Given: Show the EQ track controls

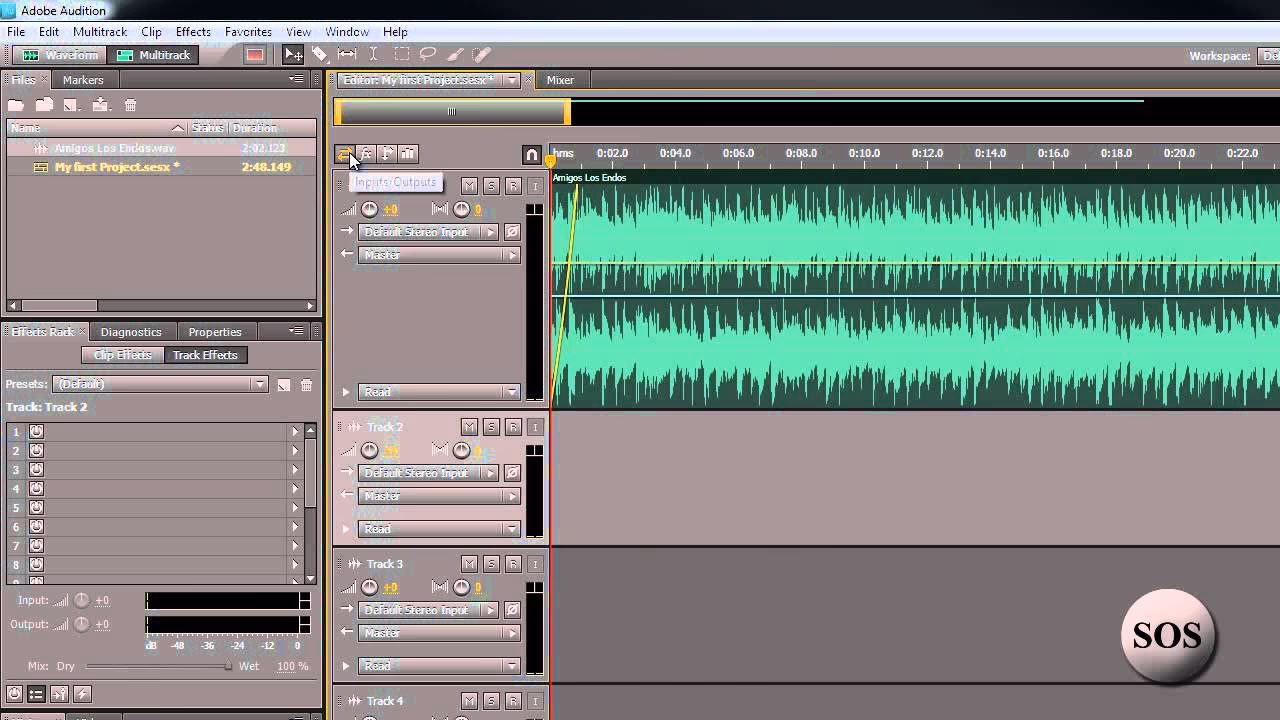Looking at the screenshot, I should coord(408,153).
